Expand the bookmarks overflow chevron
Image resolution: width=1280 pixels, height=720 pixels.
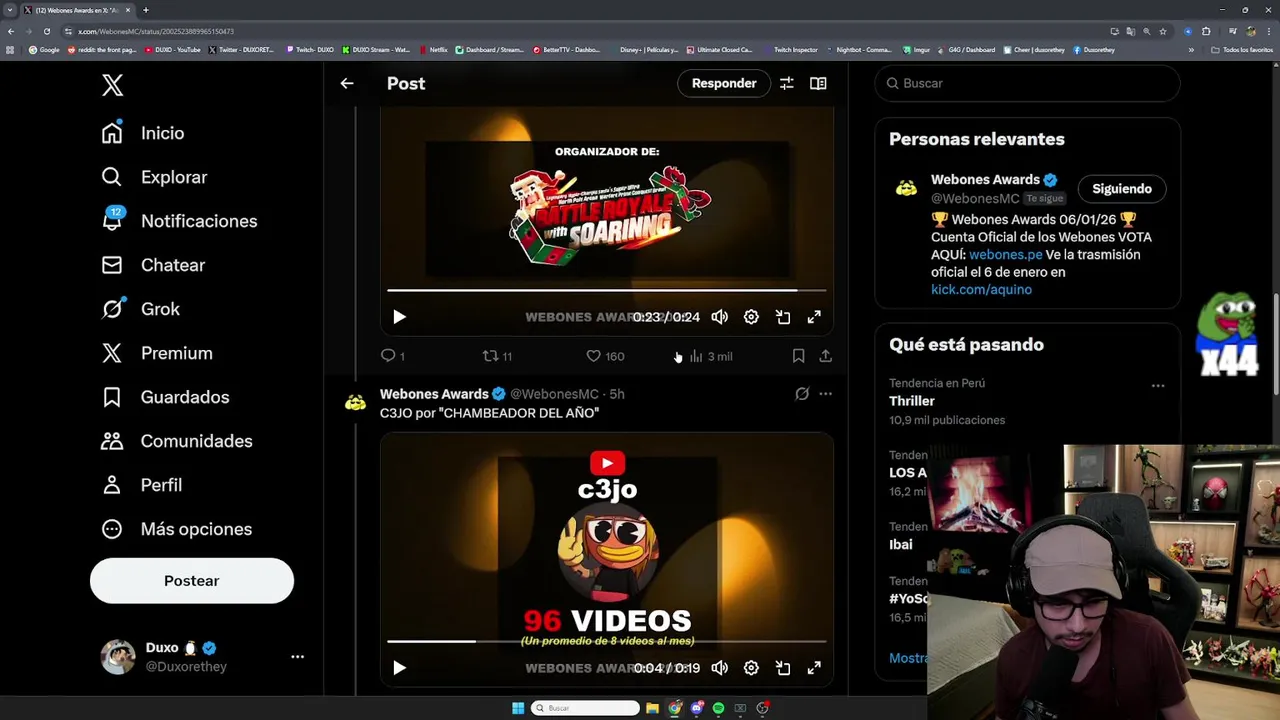coord(1191,49)
